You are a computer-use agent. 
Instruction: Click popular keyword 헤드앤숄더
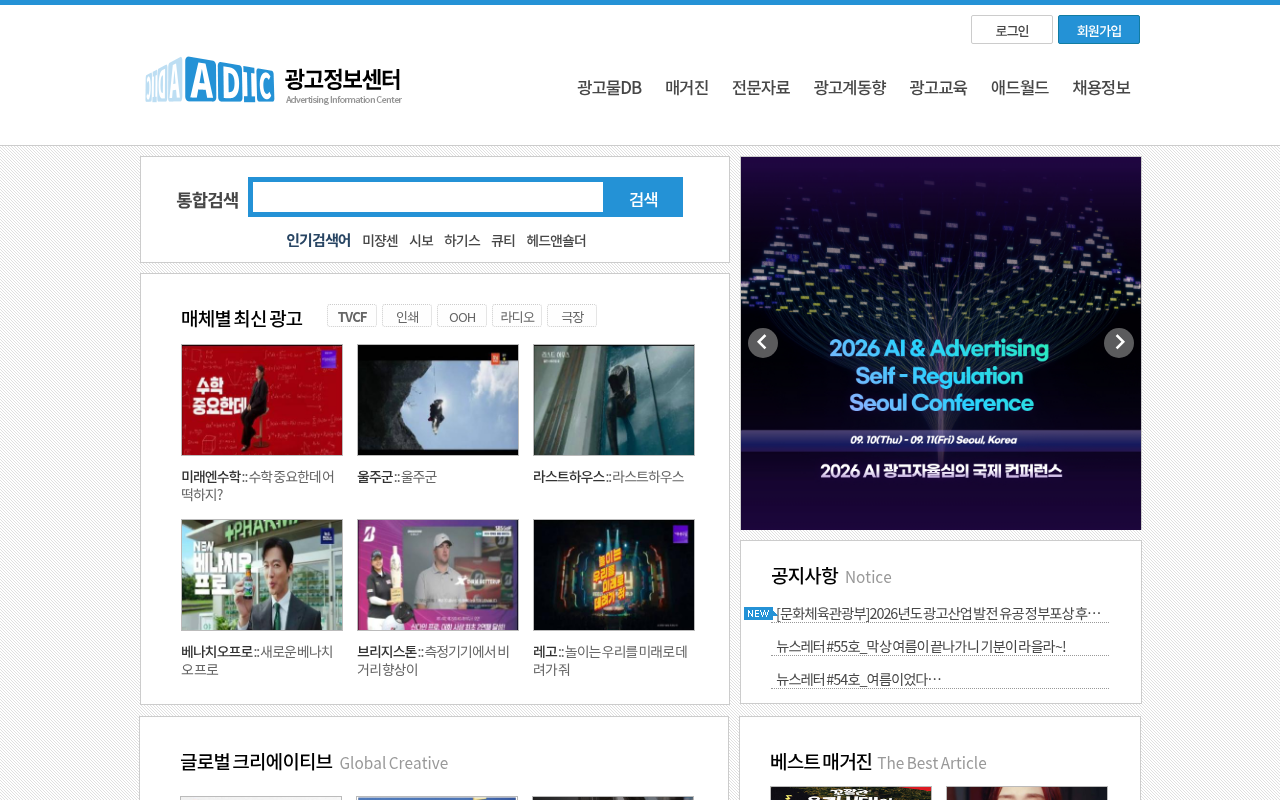coord(556,240)
